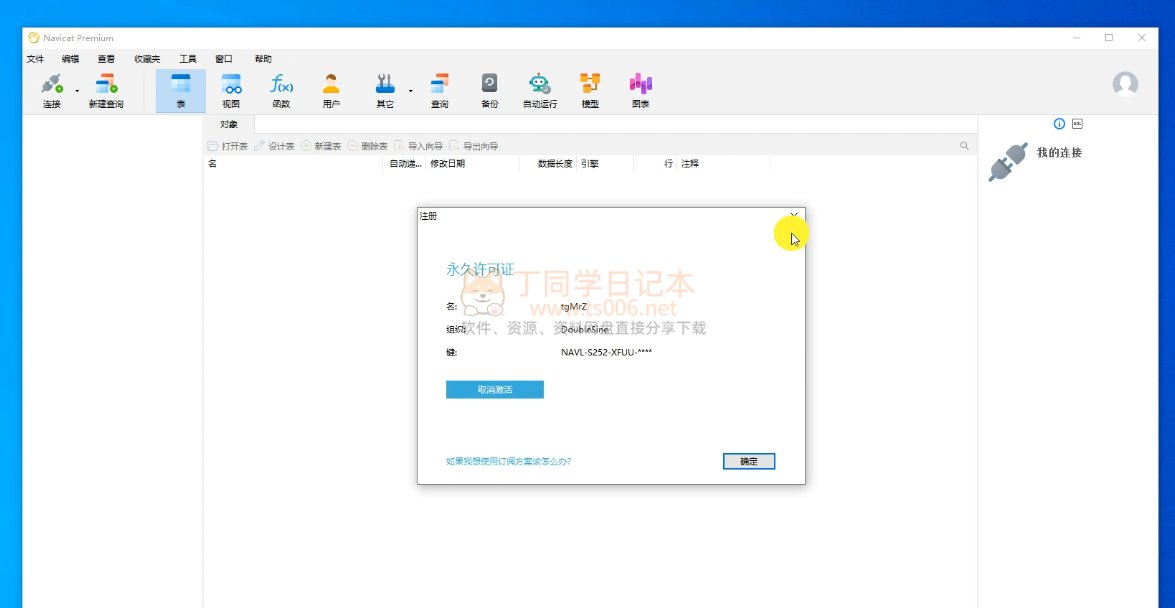The image size is (1175, 608).
Task: Open the 查看 (View) menu
Action: (x=106, y=59)
